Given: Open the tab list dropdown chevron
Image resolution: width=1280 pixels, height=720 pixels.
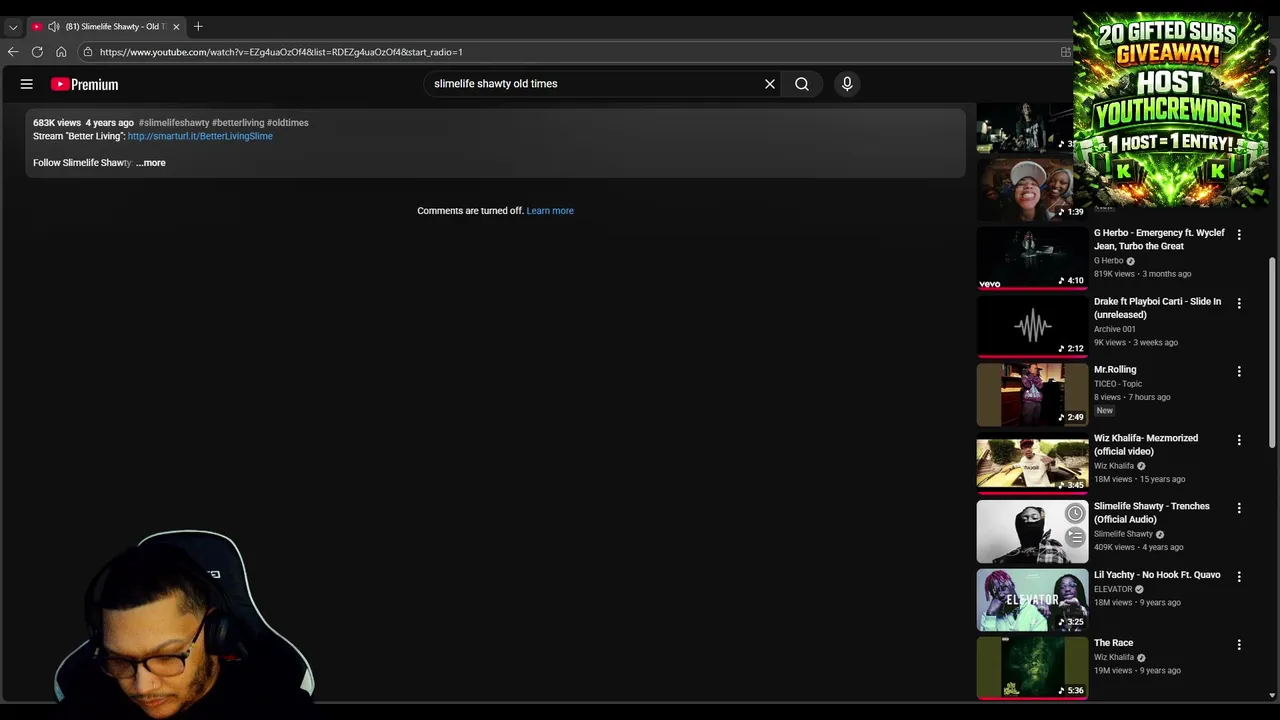Looking at the screenshot, I should click(13, 27).
